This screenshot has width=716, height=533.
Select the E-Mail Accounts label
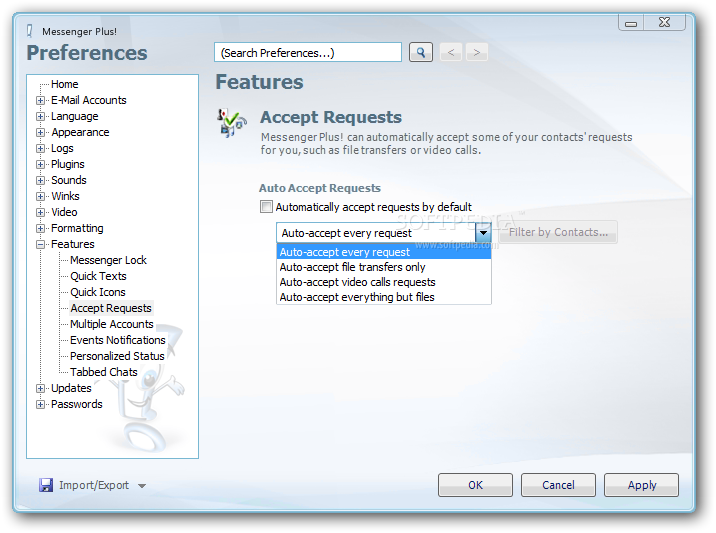89,100
